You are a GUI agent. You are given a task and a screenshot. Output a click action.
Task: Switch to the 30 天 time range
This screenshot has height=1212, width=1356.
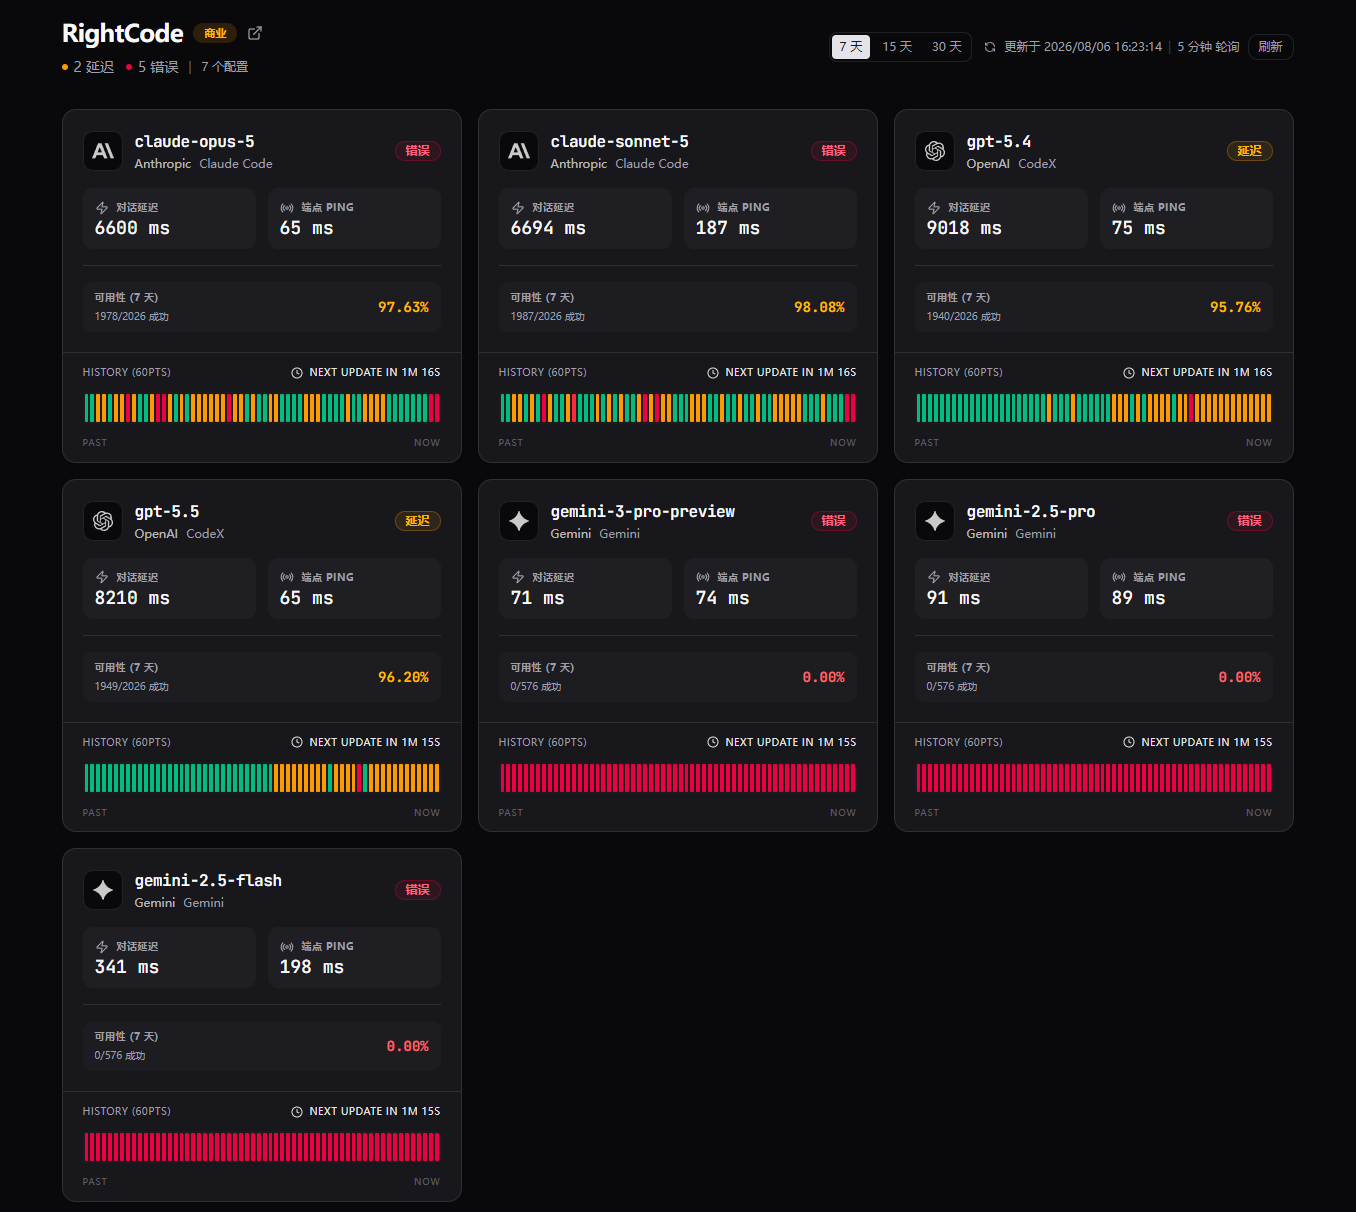coord(946,47)
